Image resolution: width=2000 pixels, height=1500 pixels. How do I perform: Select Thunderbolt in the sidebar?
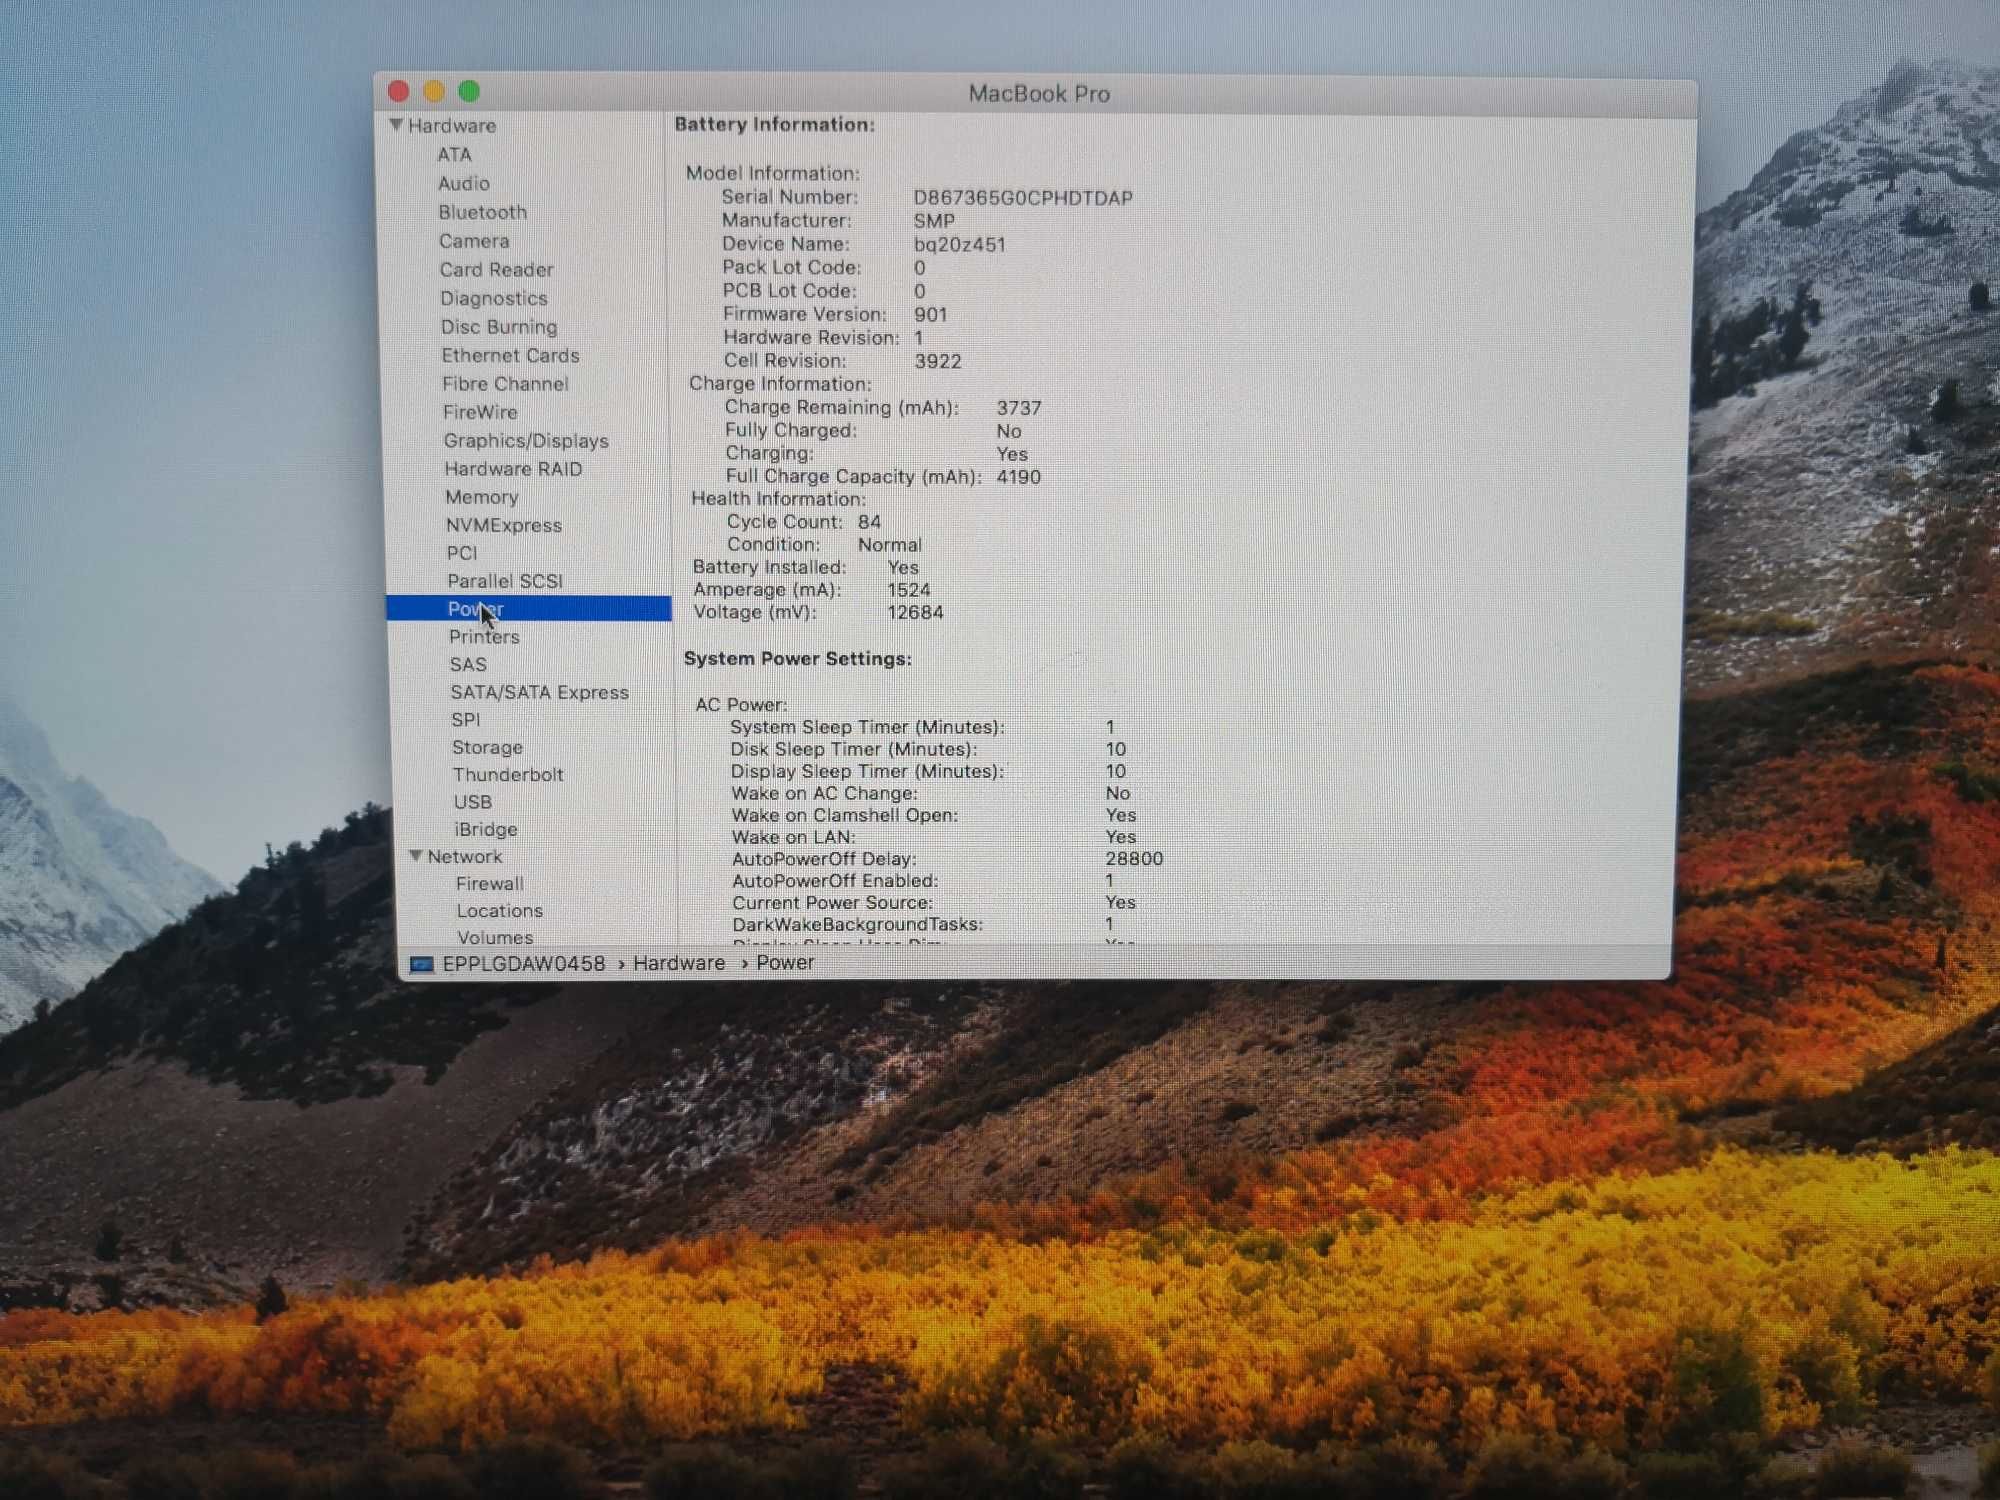(x=508, y=774)
